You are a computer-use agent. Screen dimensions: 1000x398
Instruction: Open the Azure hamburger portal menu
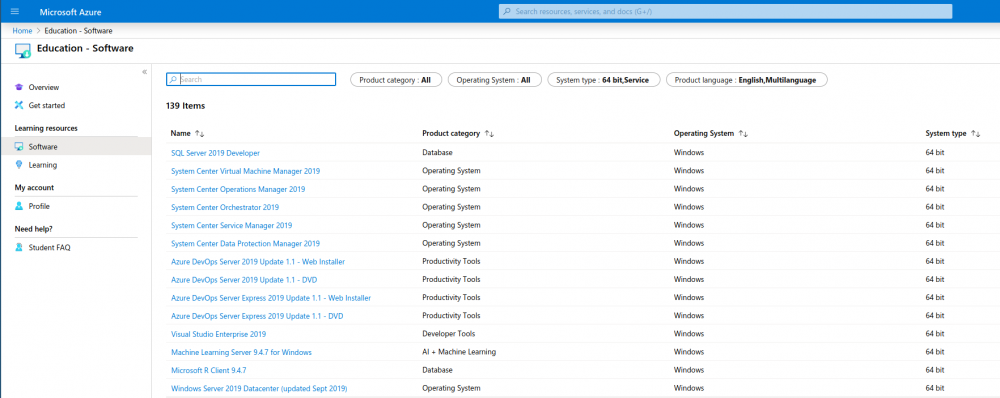click(15, 11)
